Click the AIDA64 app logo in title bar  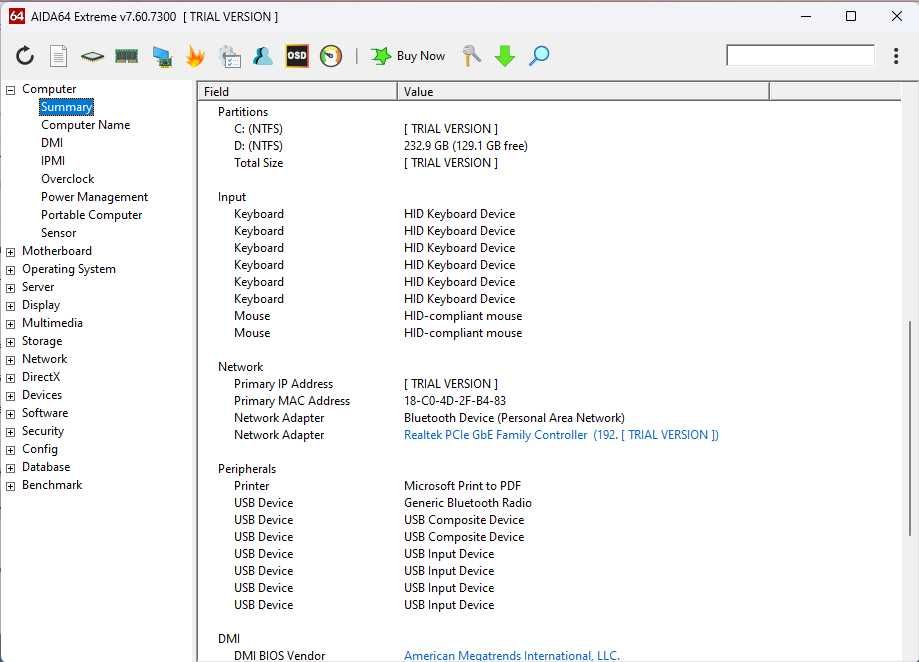tap(16, 16)
